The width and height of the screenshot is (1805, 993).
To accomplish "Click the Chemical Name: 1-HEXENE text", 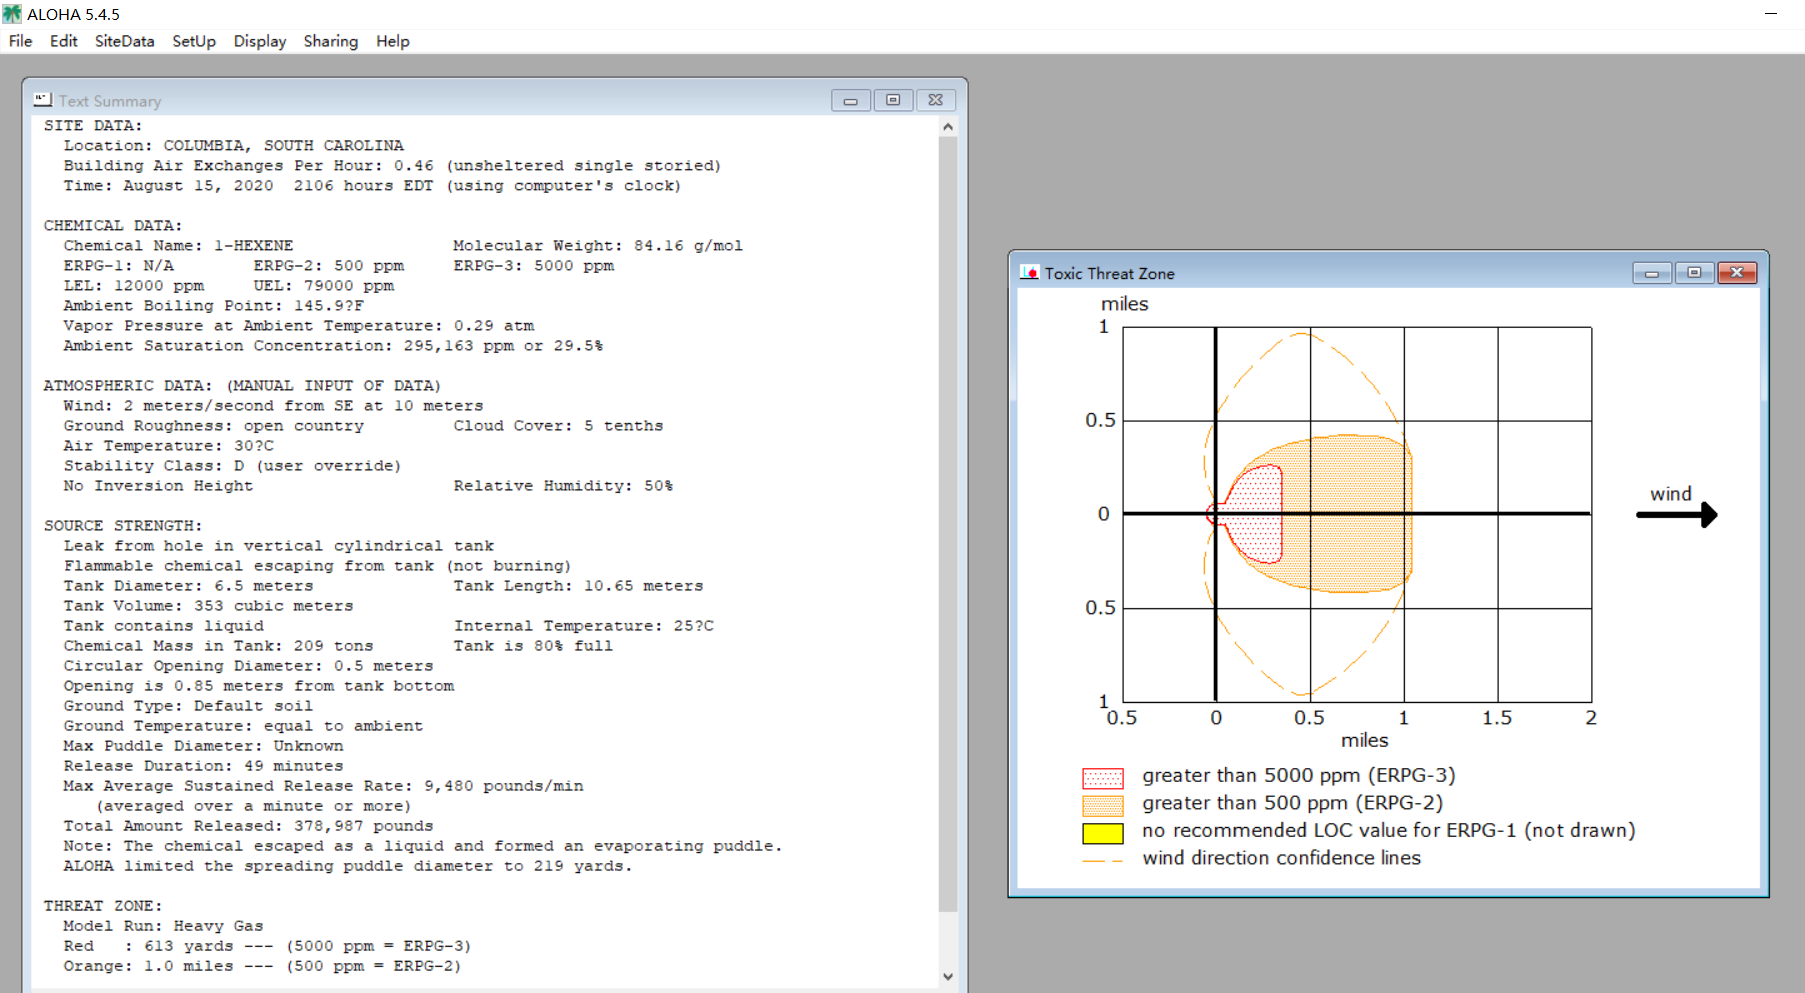I will coord(179,246).
